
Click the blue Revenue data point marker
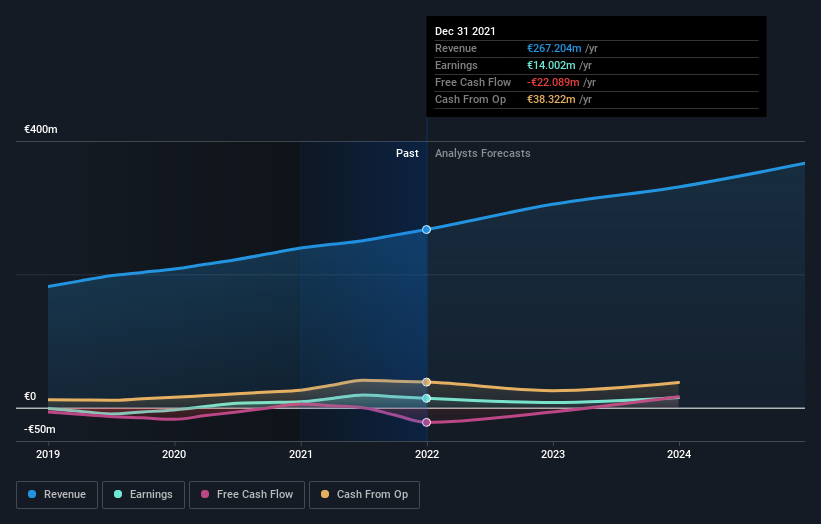pos(427,229)
